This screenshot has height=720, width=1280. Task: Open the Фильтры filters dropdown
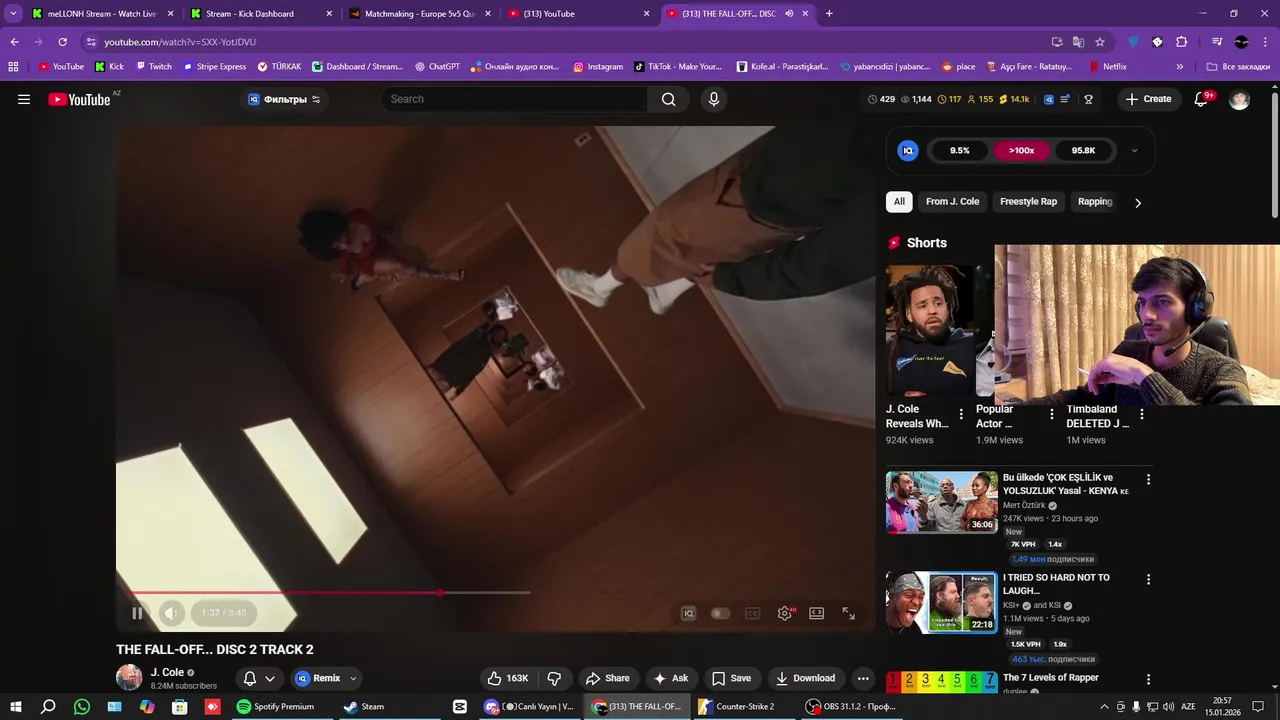(x=284, y=99)
